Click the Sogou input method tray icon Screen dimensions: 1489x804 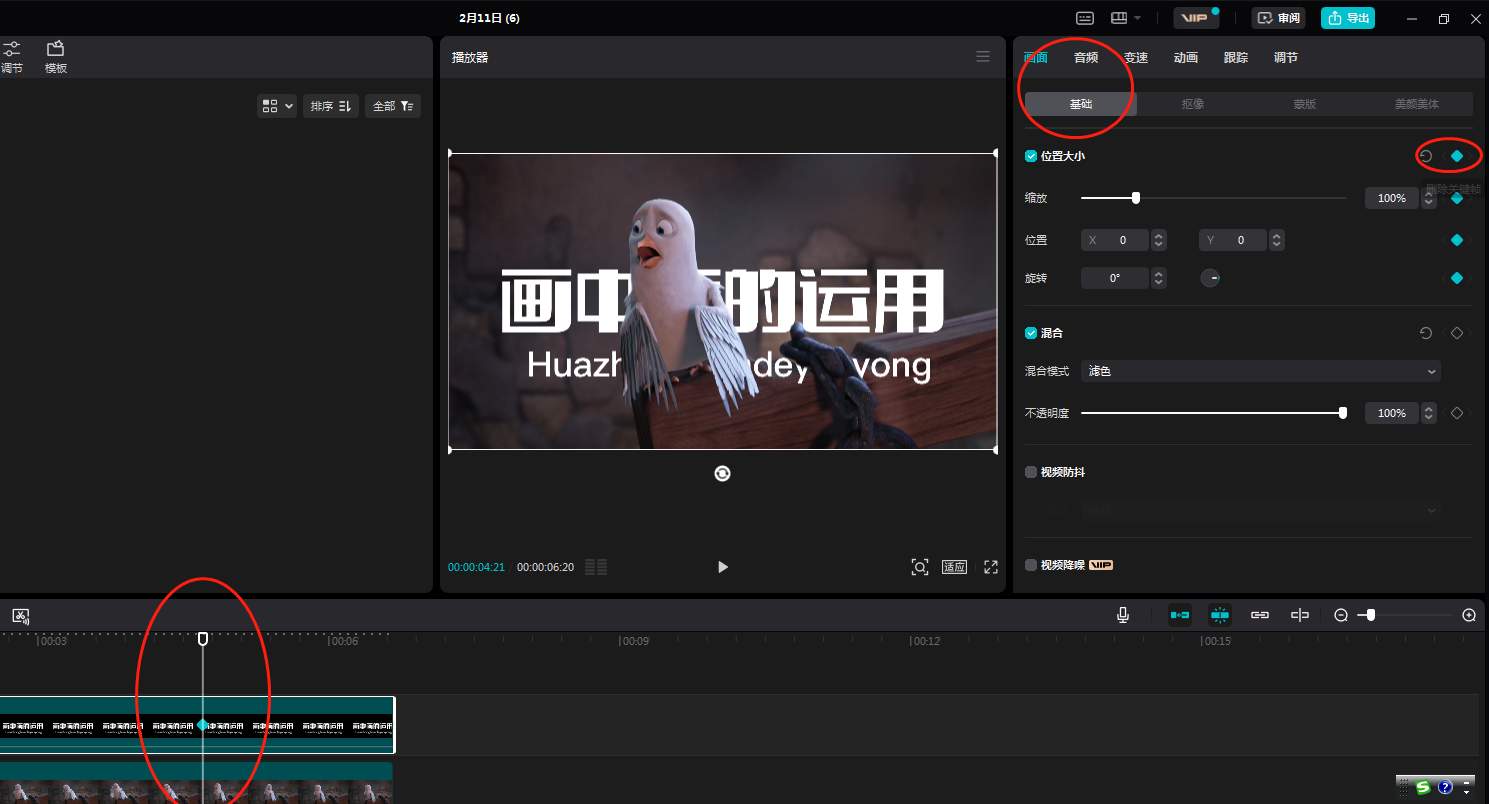[1423, 787]
